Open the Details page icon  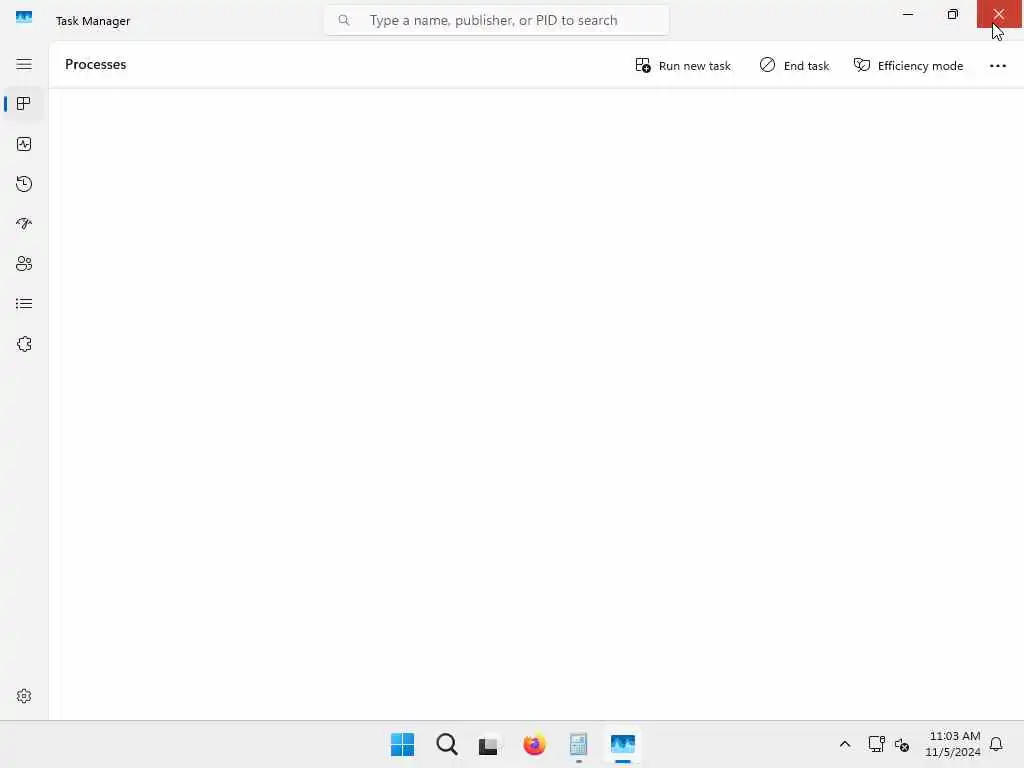pyautogui.click(x=24, y=304)
